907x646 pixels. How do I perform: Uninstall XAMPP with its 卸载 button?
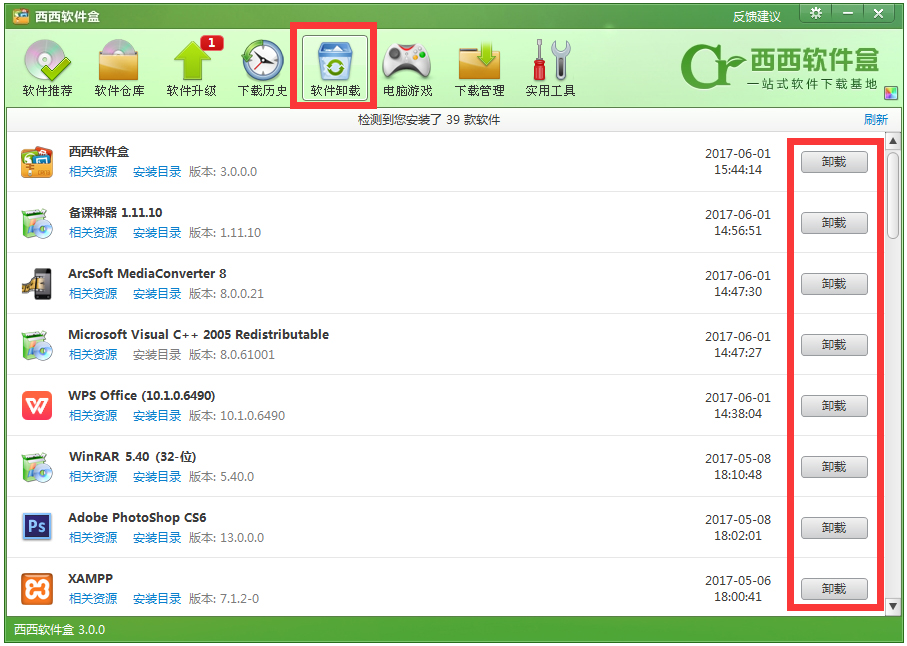[x=833, y=589]
